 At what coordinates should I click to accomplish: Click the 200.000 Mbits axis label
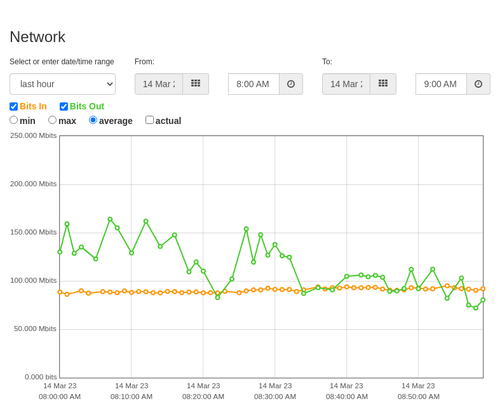tap(33, 184)
